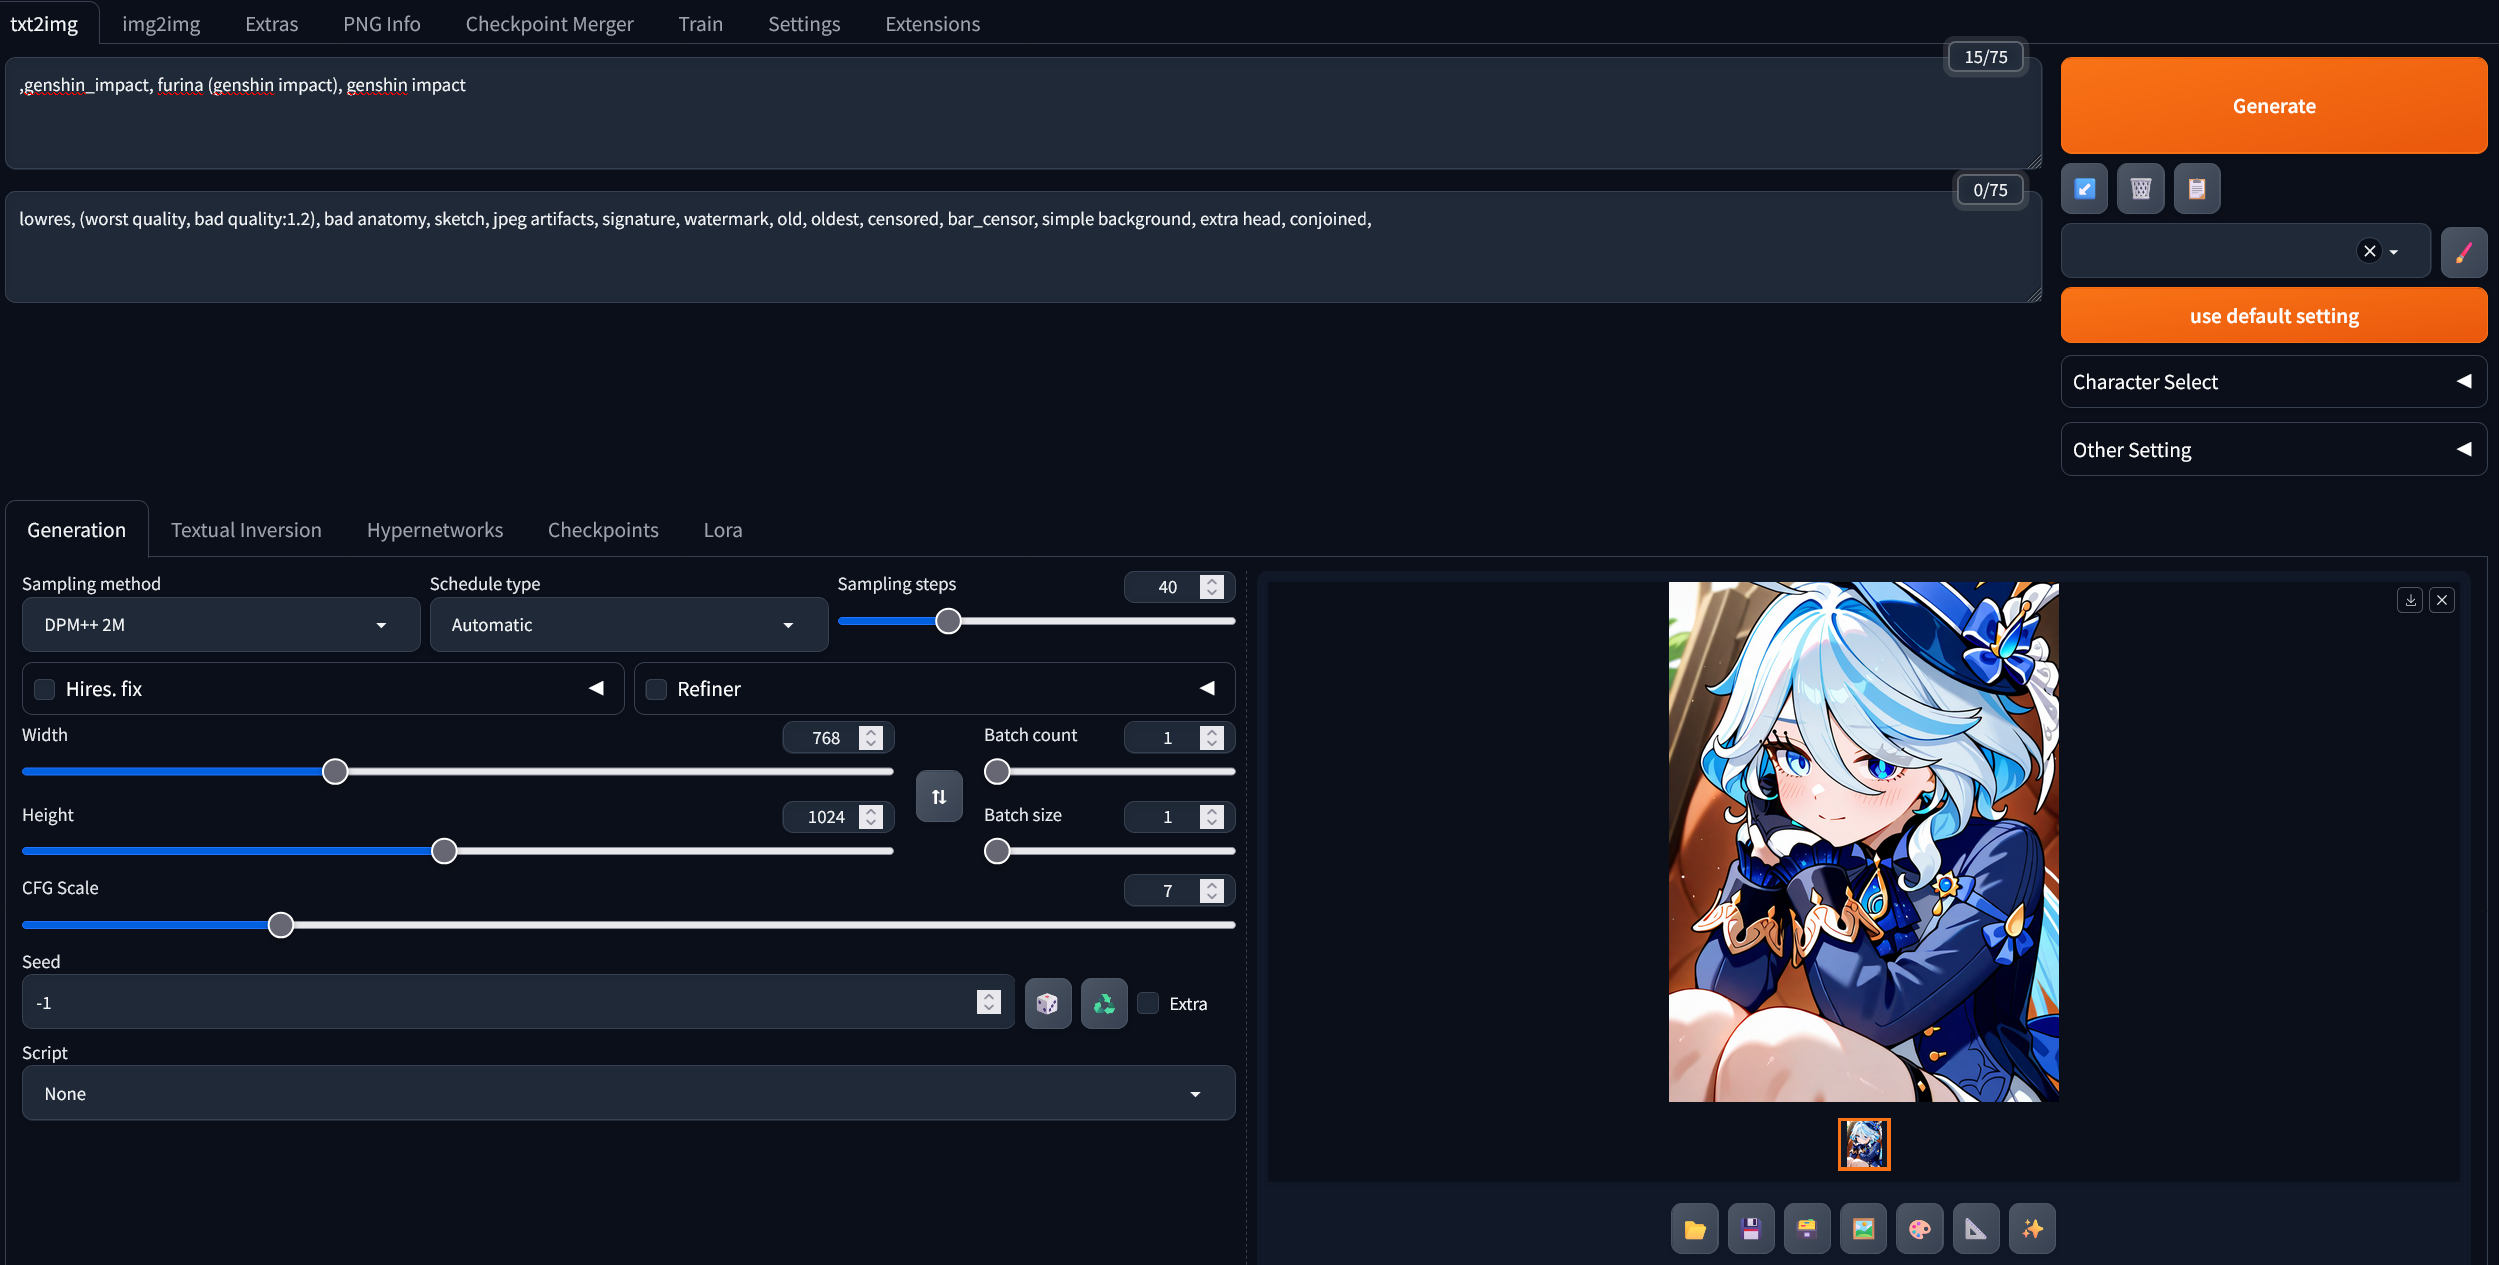Enable the Hires. fix checkbox
Viewport: 2500px width, 1265px height.
click(x=45, y=689)
